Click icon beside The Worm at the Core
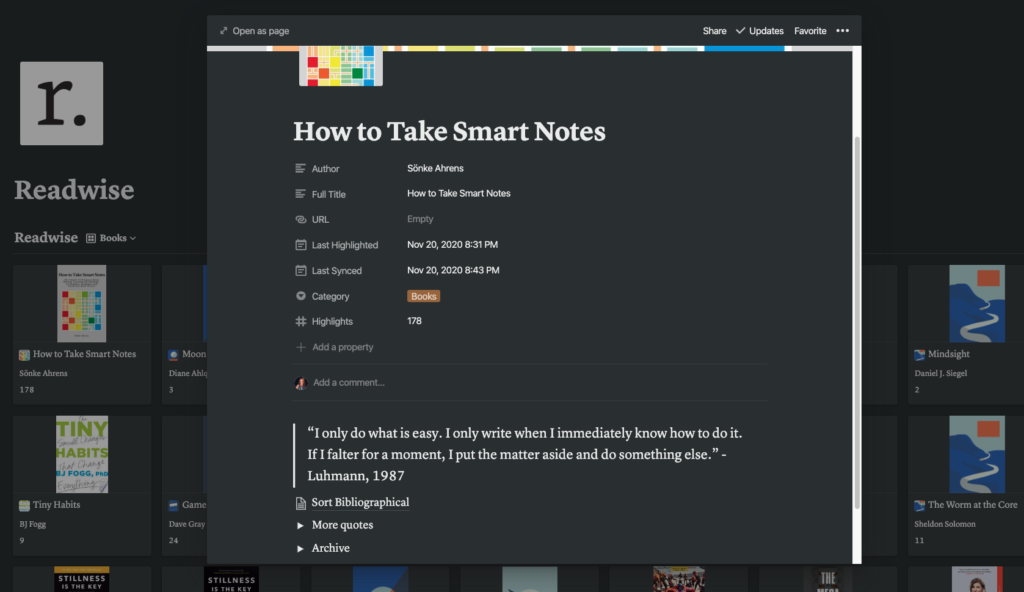 (920, 505)
